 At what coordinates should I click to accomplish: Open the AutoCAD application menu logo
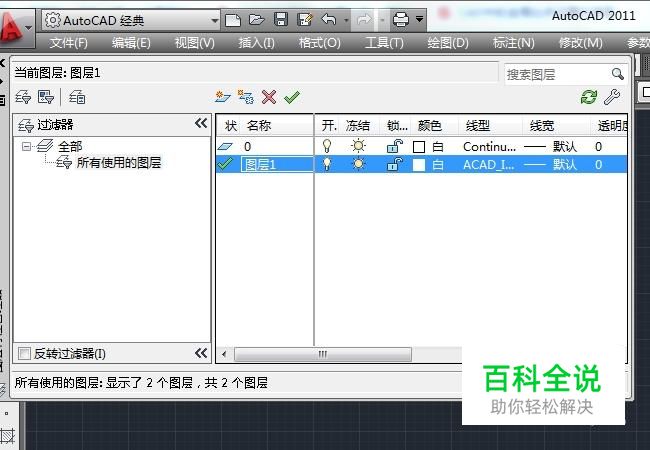[x=10, y=27]
